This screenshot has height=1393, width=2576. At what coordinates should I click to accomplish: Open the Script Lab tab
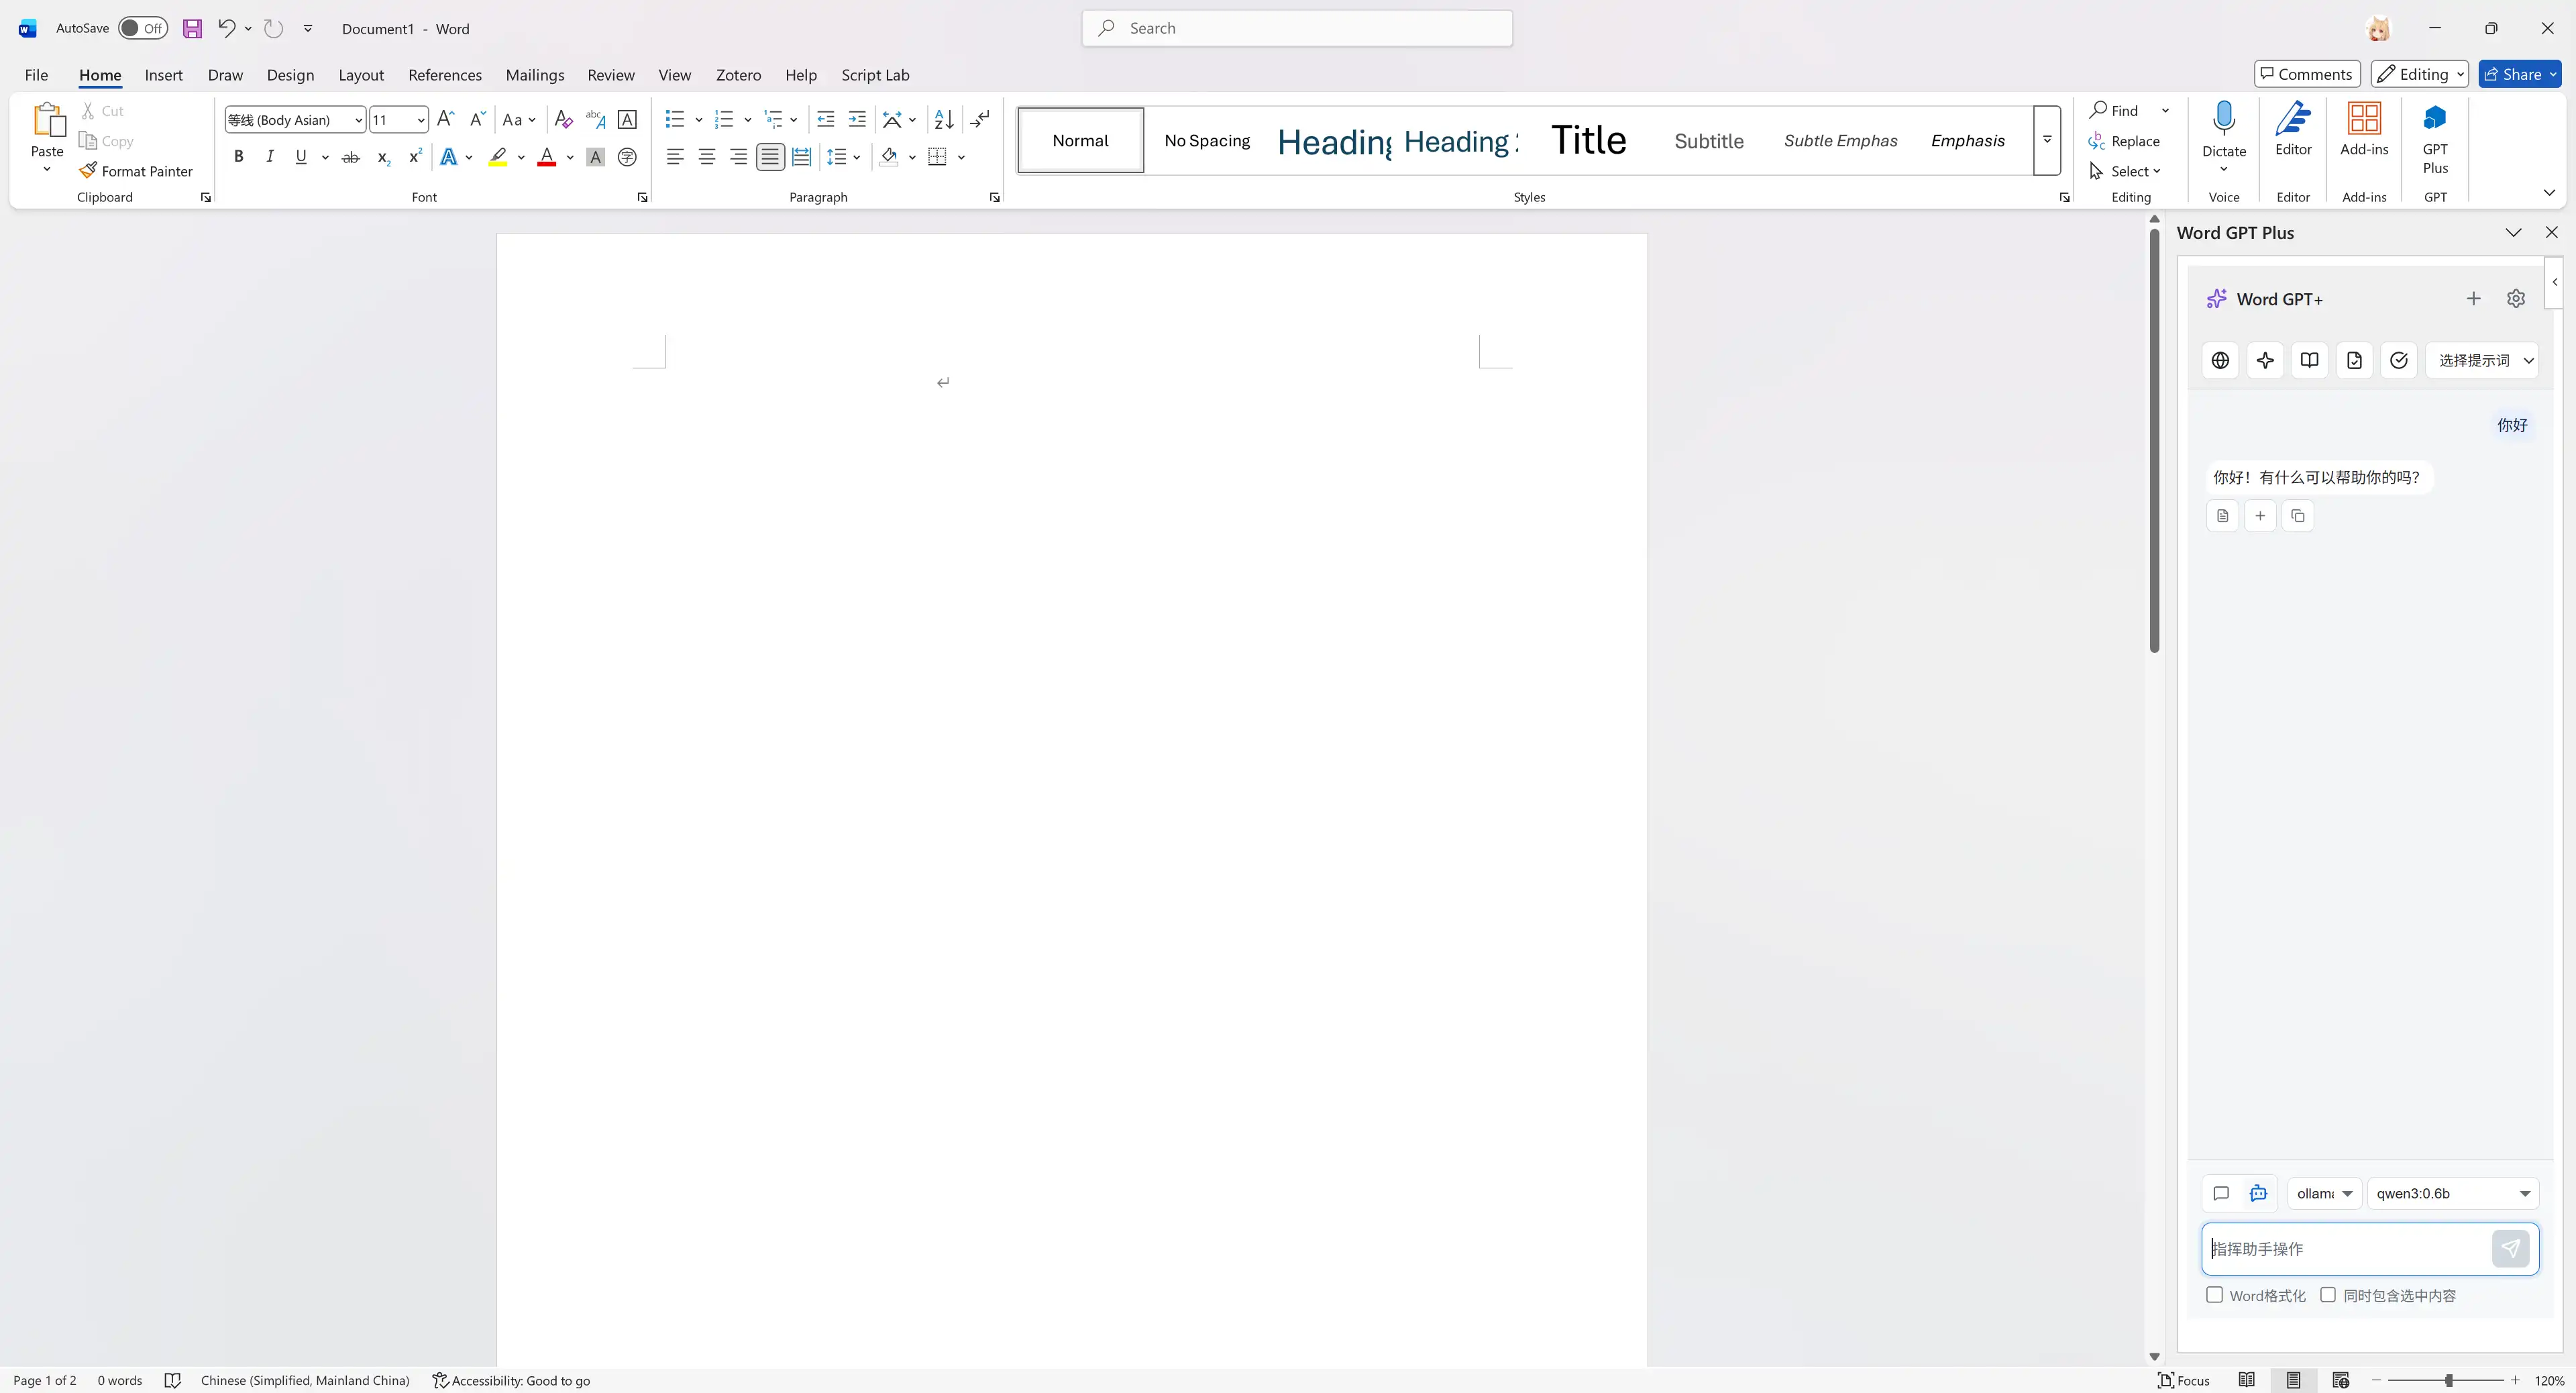tap(875, 75)
